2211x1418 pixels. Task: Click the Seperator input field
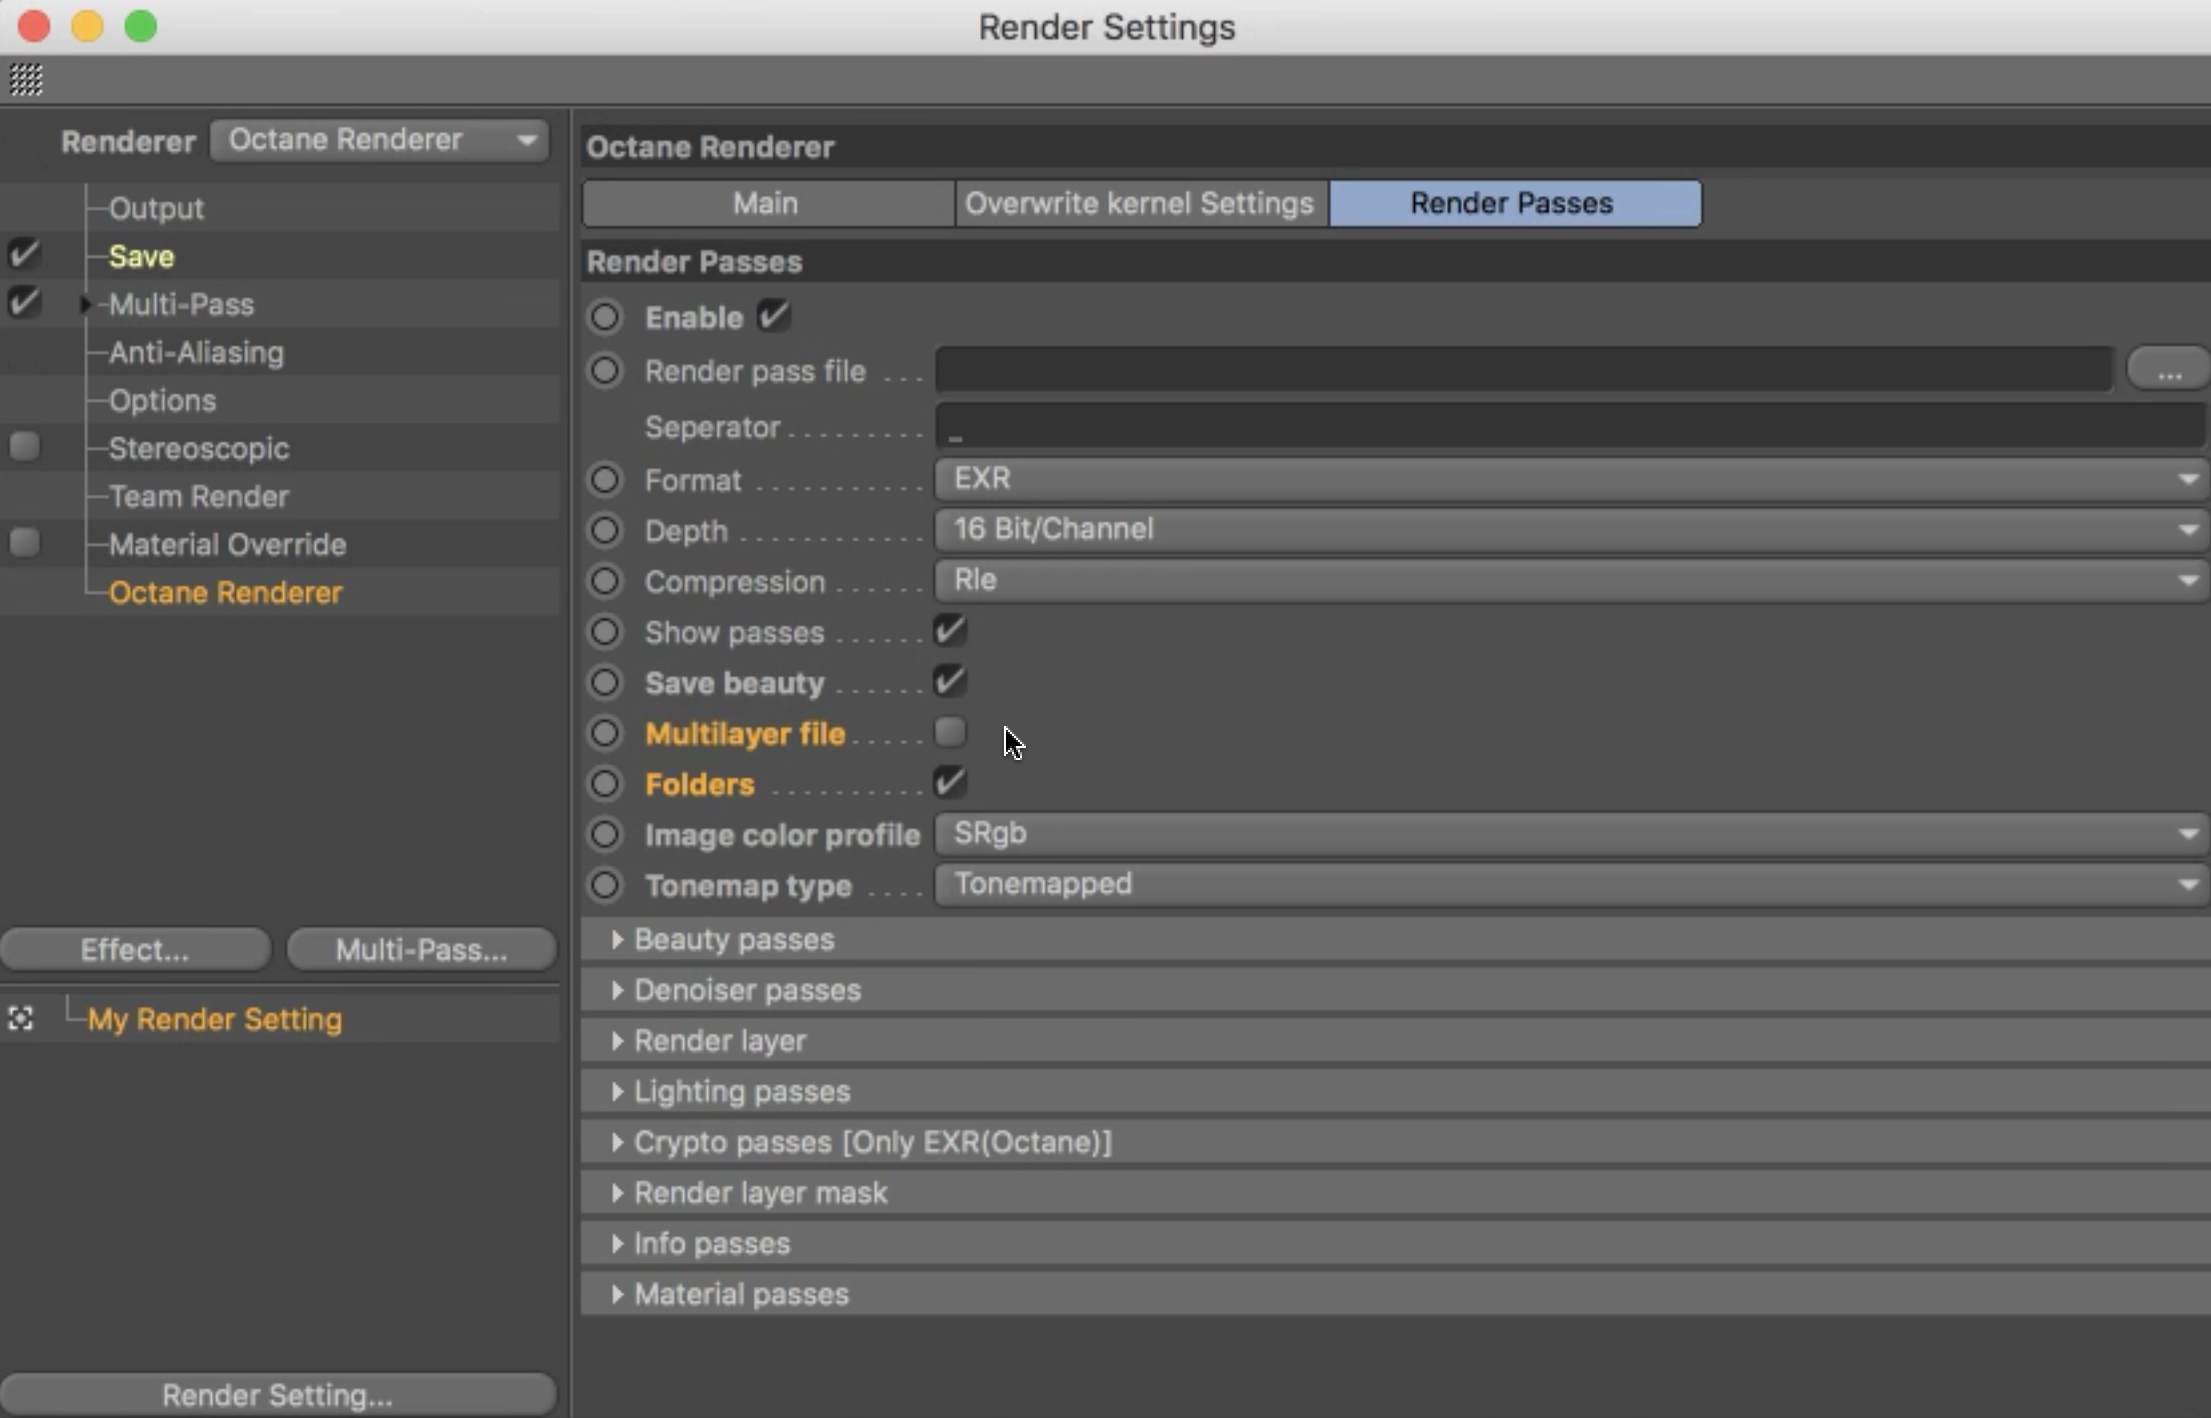[1570, 427]
